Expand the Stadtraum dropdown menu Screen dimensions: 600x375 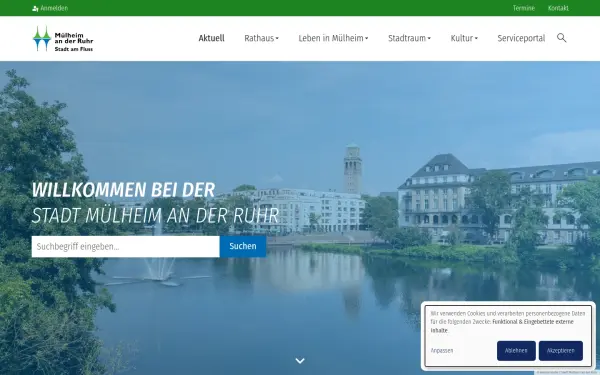[409, 38]
